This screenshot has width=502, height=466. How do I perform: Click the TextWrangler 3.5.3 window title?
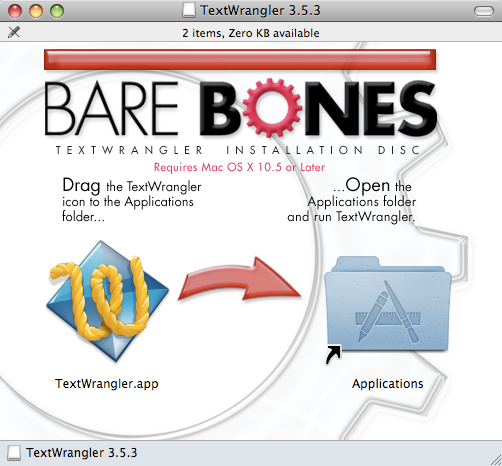(260, 10)
